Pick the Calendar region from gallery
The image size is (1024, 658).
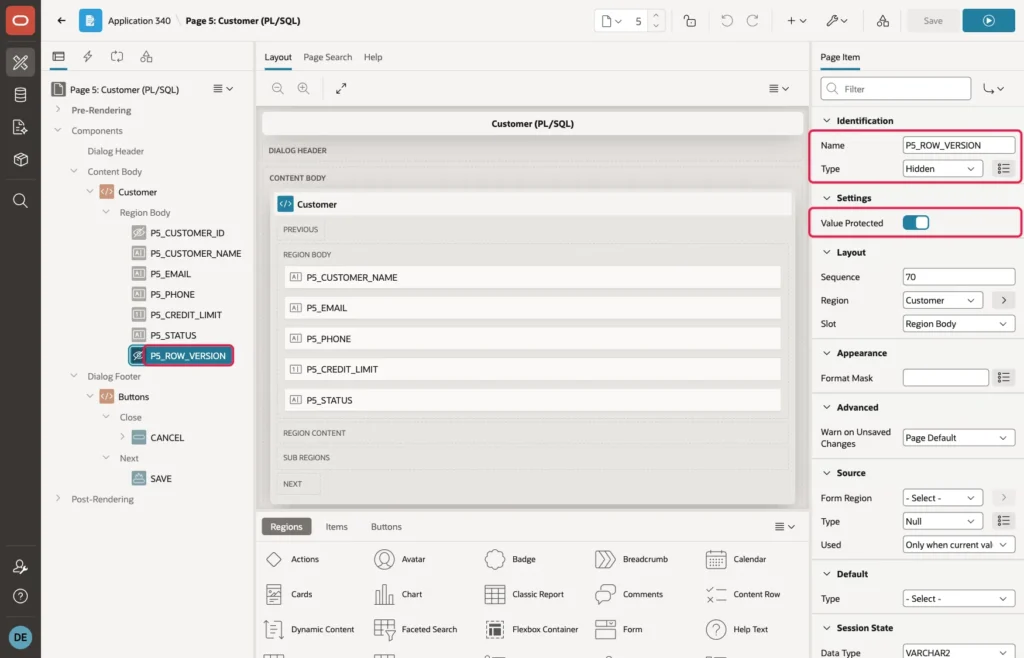(x=736, y=559)
